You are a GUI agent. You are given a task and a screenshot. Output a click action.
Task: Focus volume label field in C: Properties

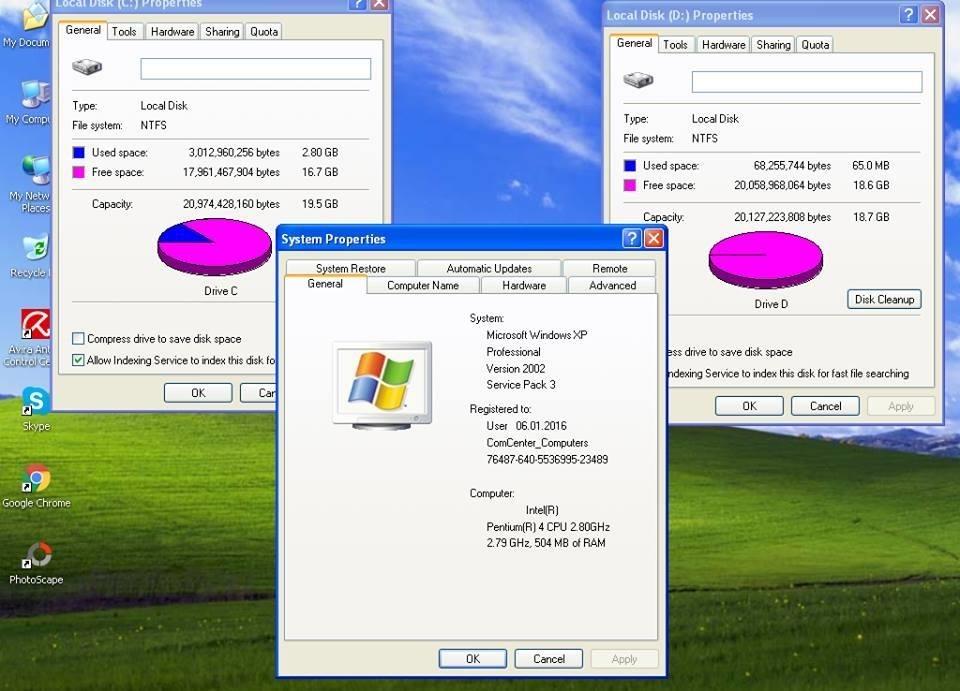click(255, 69)
